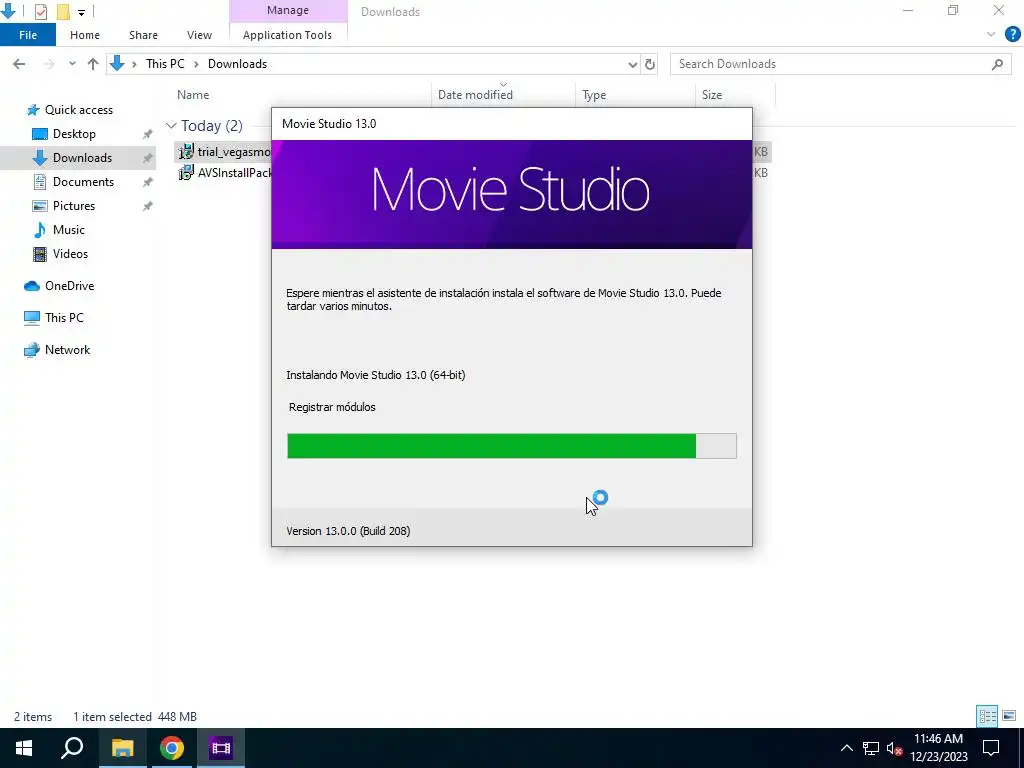This screenshot has width=1024, height=768.
Task: Click the Properties quick access toolbar icon
Action: pyautogui.click(x=40, y=11)
